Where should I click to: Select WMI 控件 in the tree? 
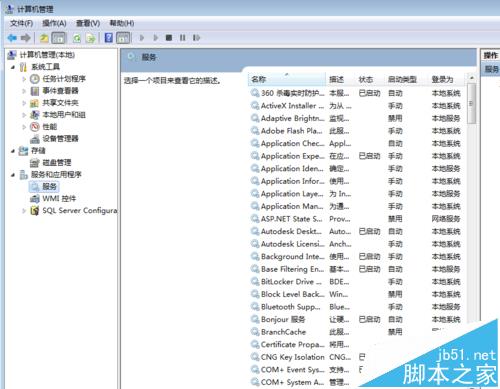tap(59, 199)
